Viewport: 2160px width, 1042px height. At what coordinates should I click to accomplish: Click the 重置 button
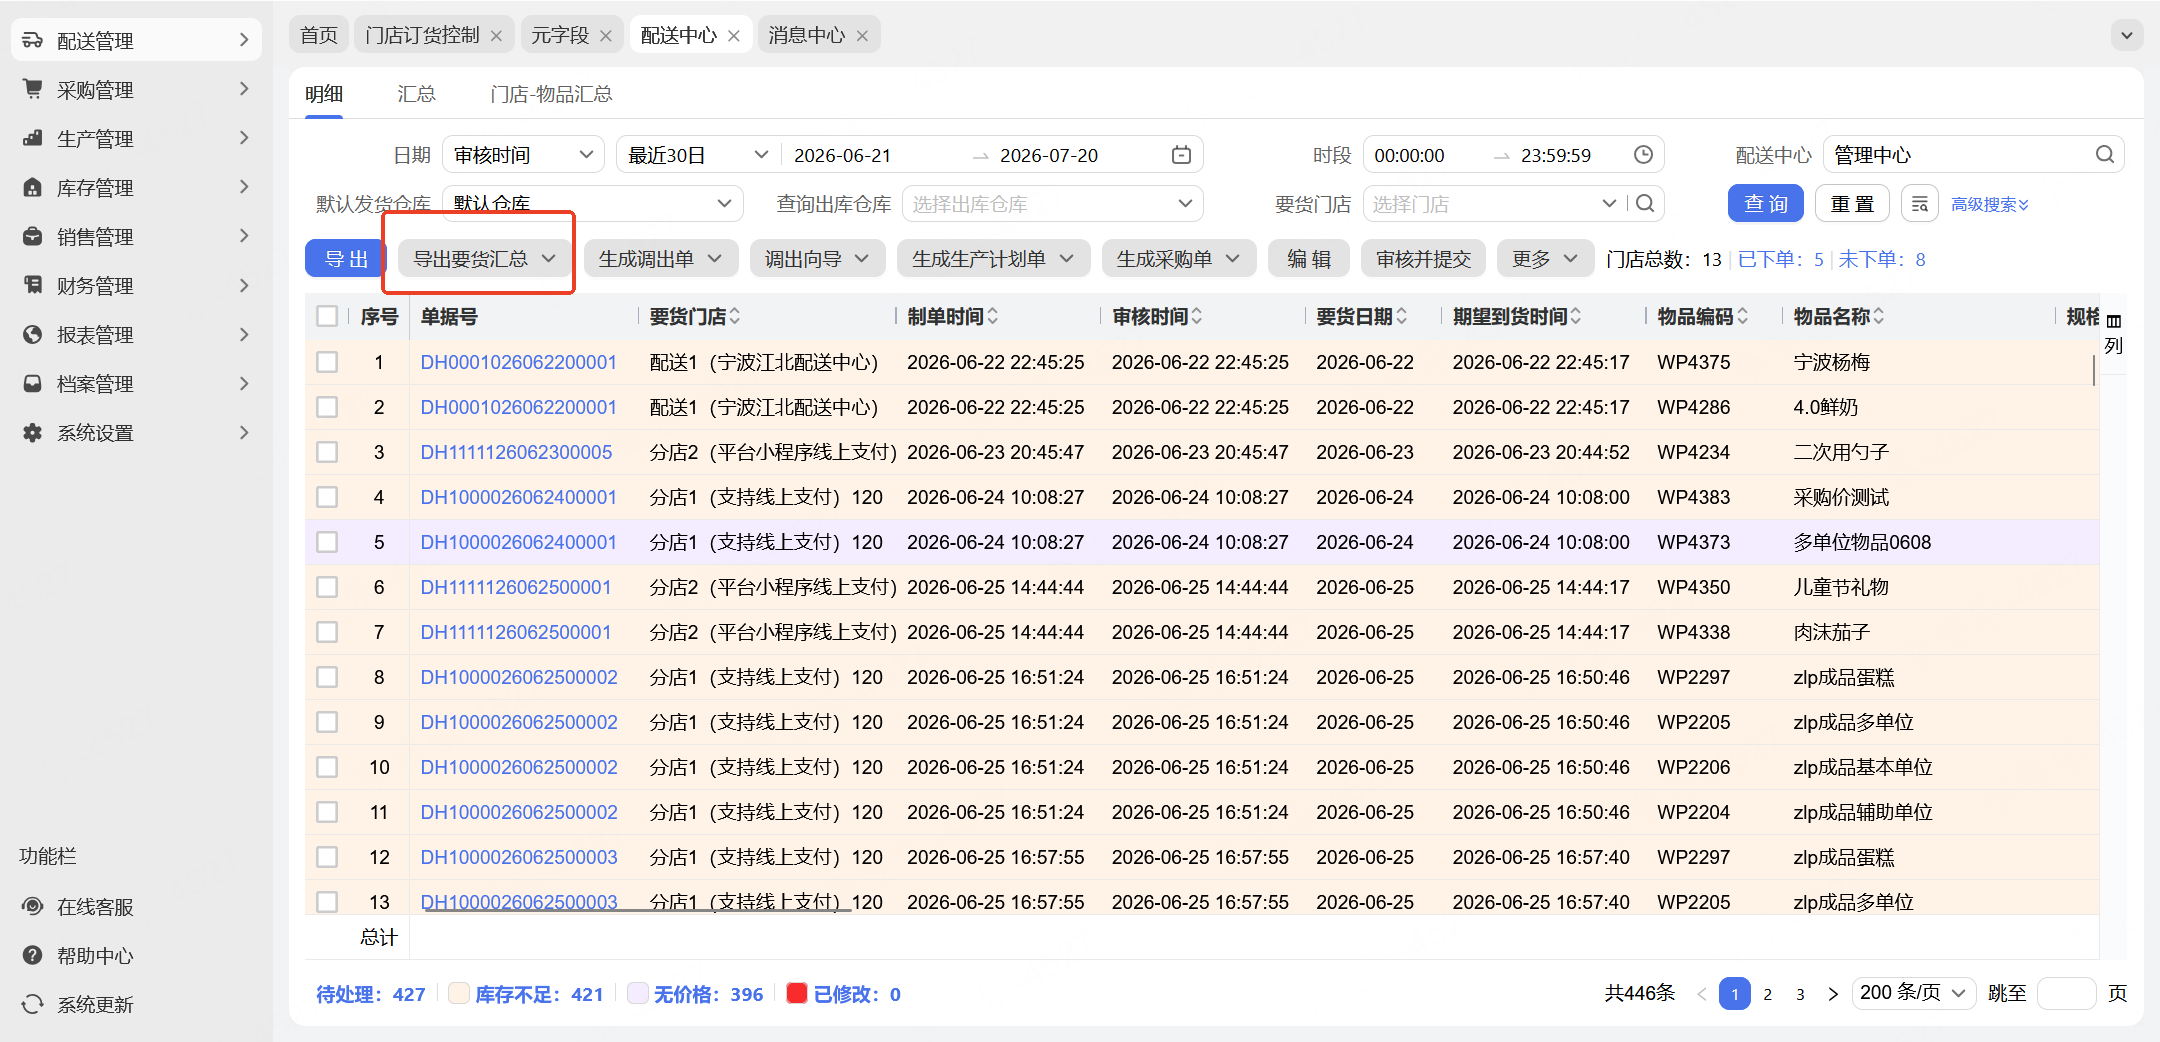[1852, 204]
